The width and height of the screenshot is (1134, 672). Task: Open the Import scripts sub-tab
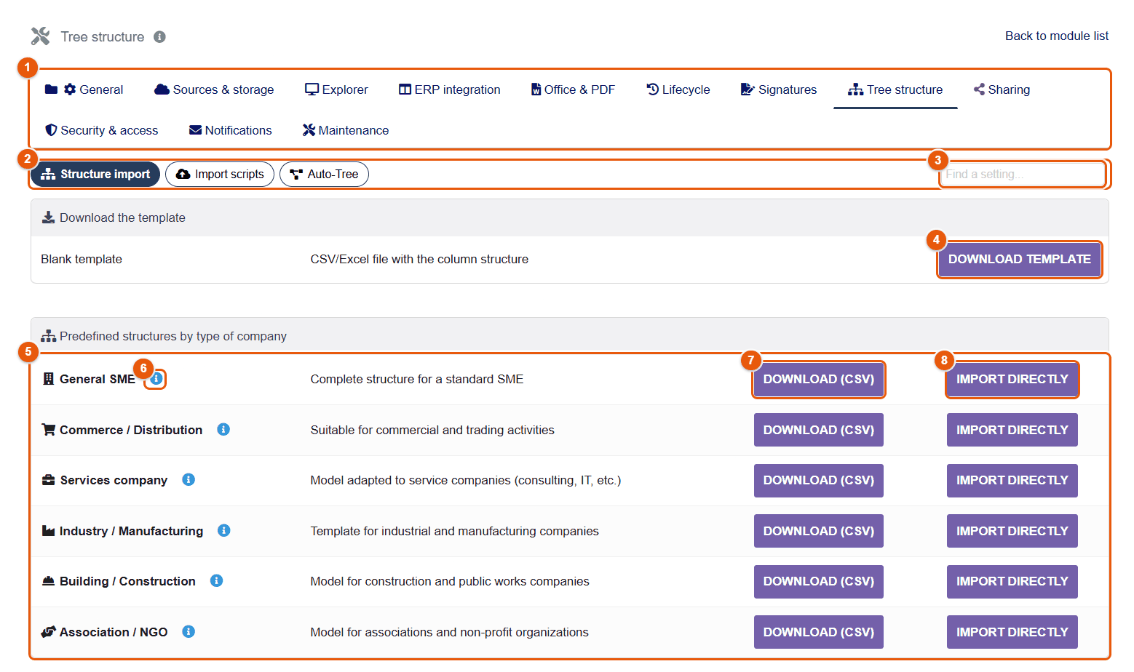point(220,174)
